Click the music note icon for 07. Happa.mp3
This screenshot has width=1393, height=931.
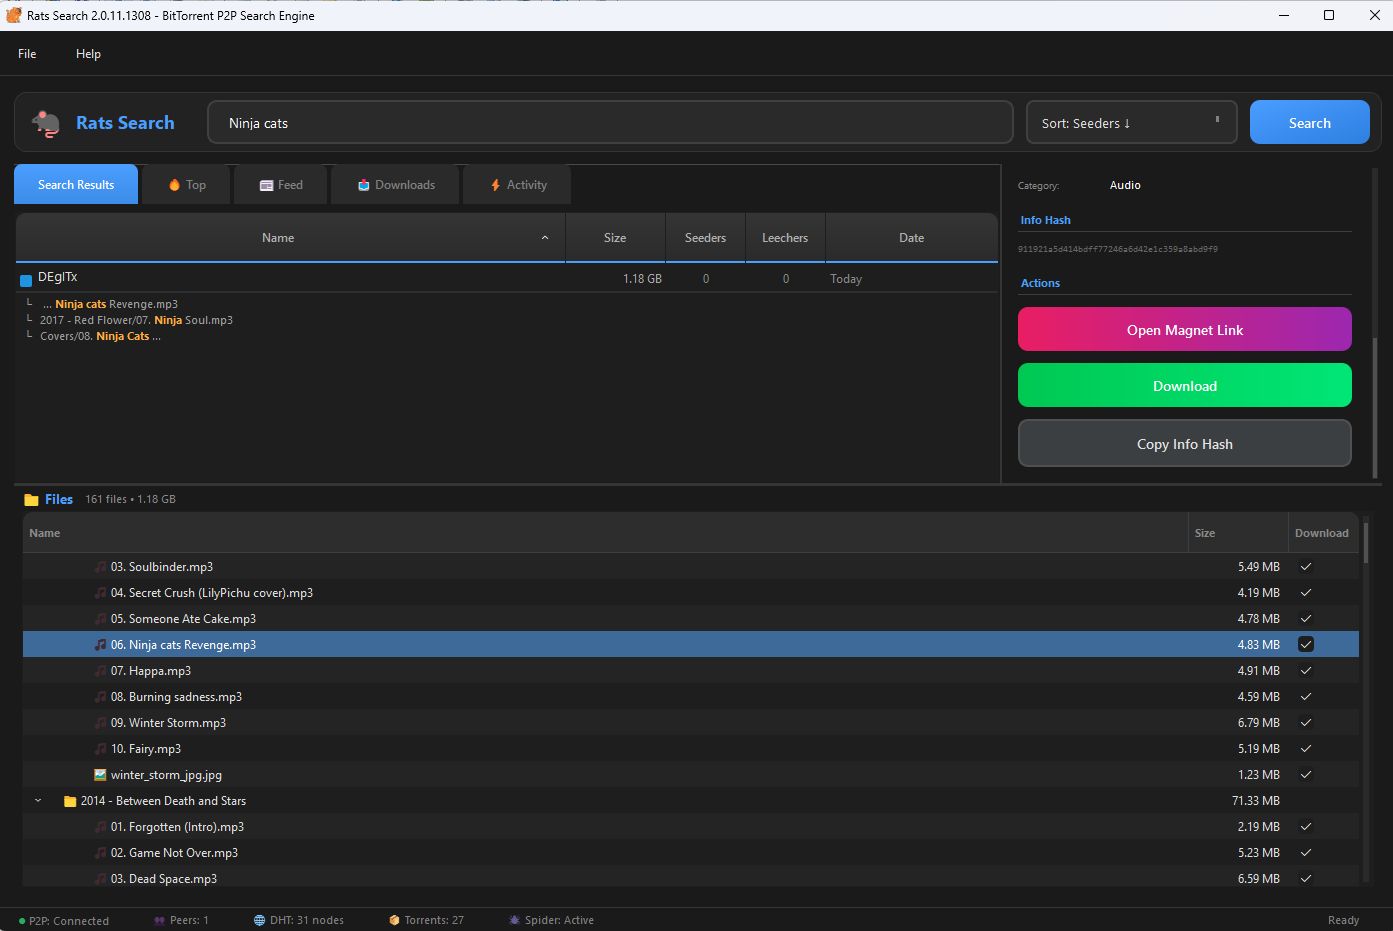(100, 671)
